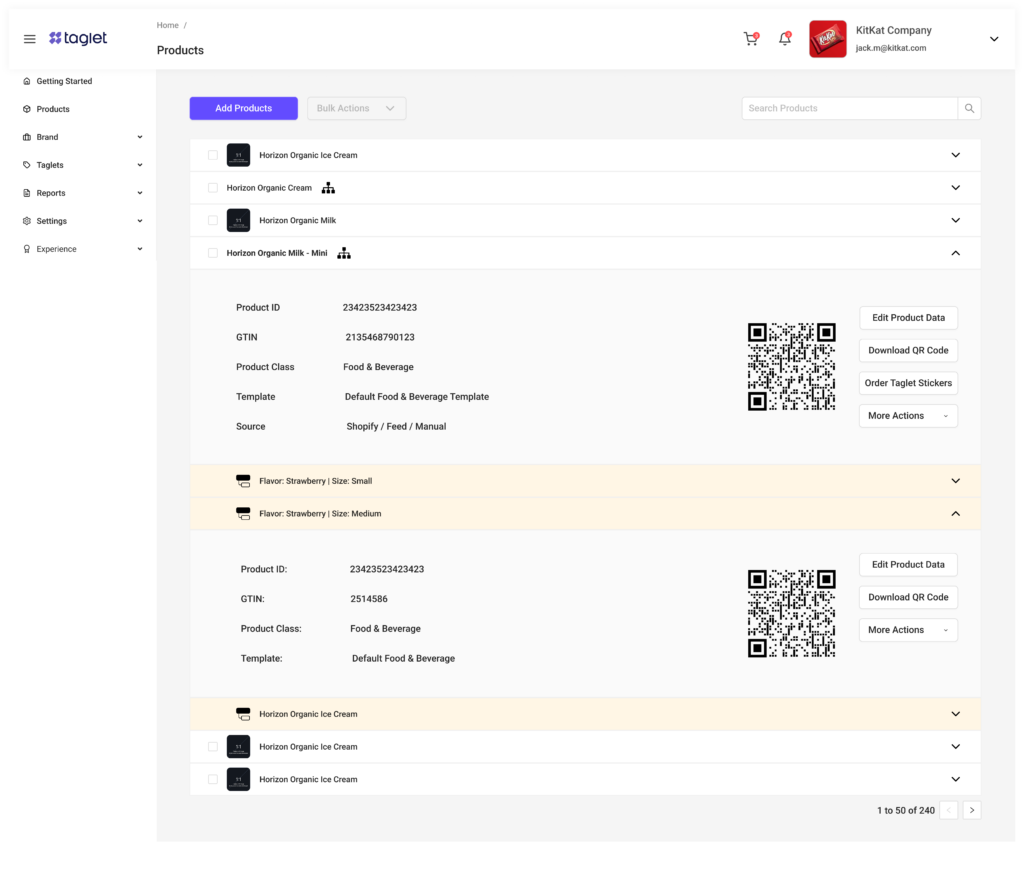
Task: Click the Add Products button
Action: [244, 108]
